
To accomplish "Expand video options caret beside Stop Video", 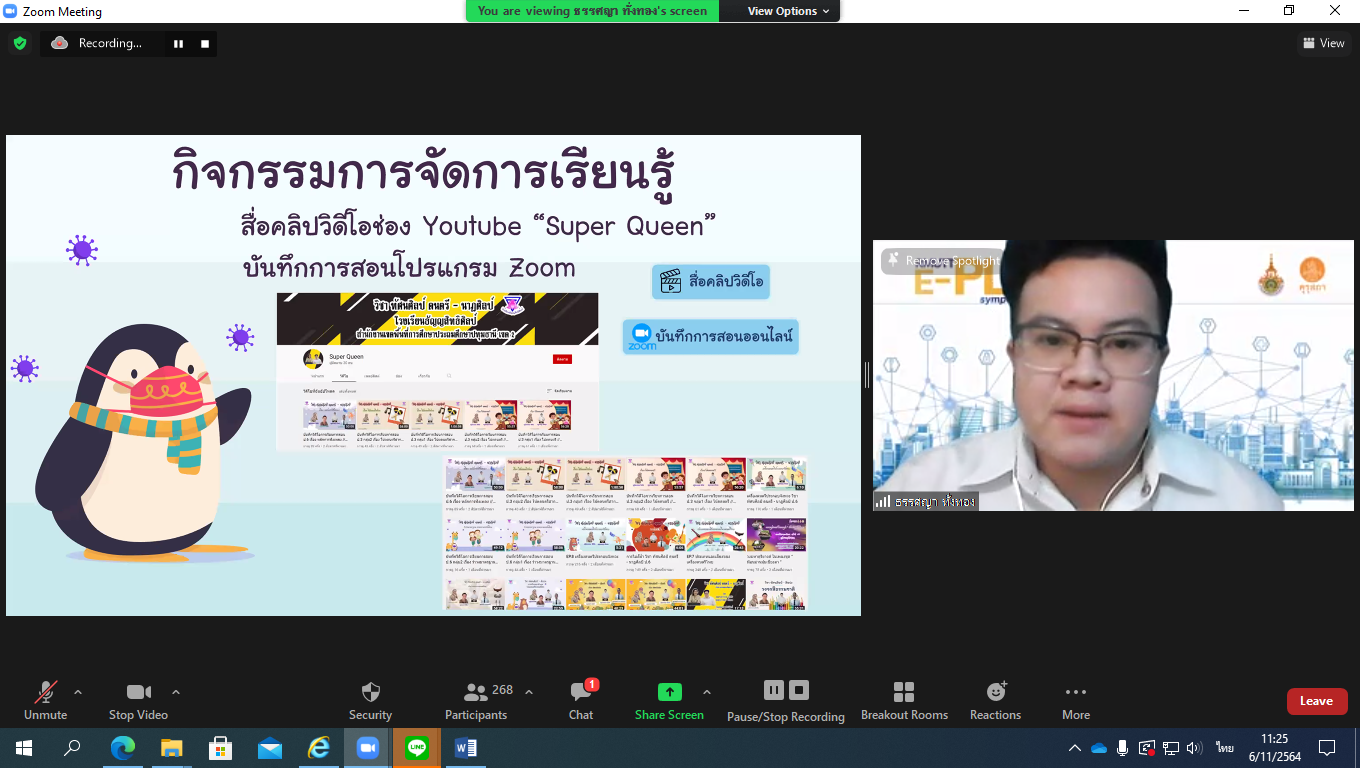I will [176, 692].
